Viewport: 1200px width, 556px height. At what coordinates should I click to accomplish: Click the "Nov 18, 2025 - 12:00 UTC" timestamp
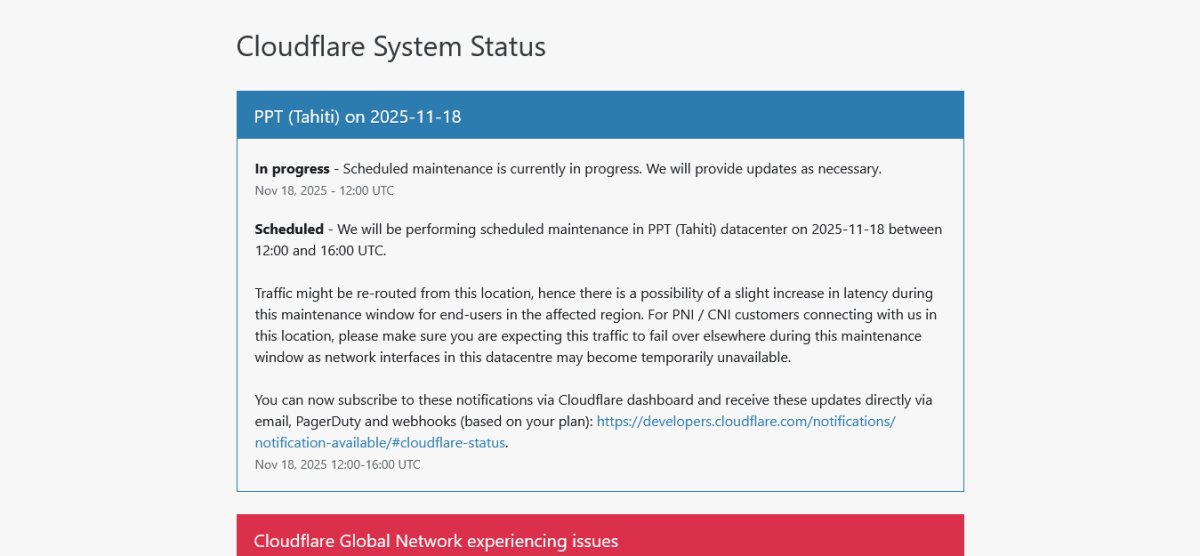point(324,190)
